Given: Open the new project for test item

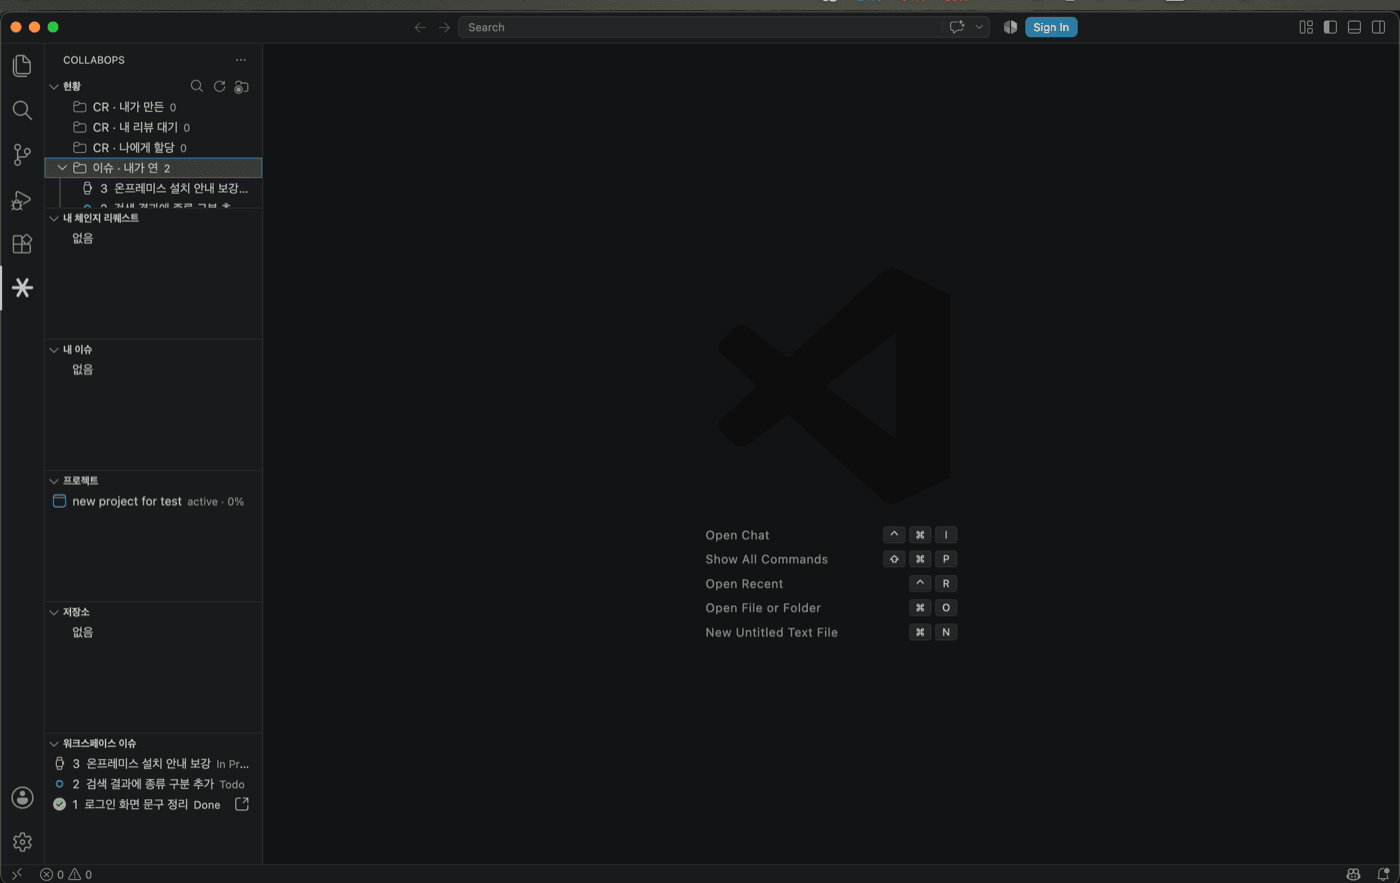Looking at the screenshot, I should tap(153, 501).
